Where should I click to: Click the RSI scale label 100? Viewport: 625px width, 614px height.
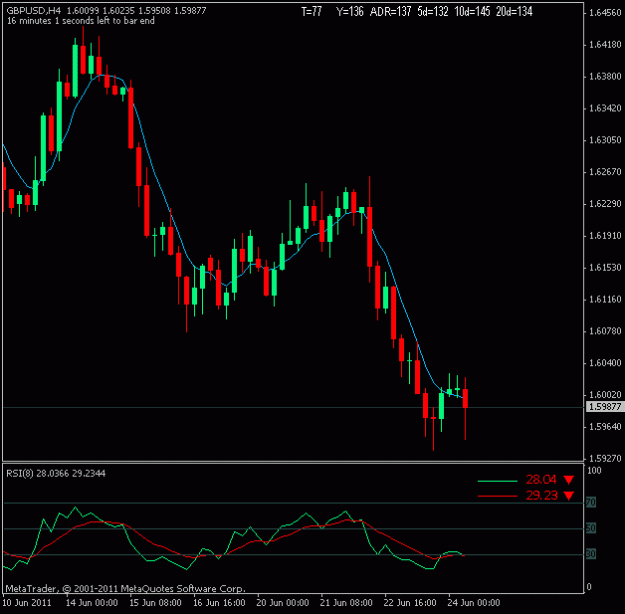click(x=594, y=471)
